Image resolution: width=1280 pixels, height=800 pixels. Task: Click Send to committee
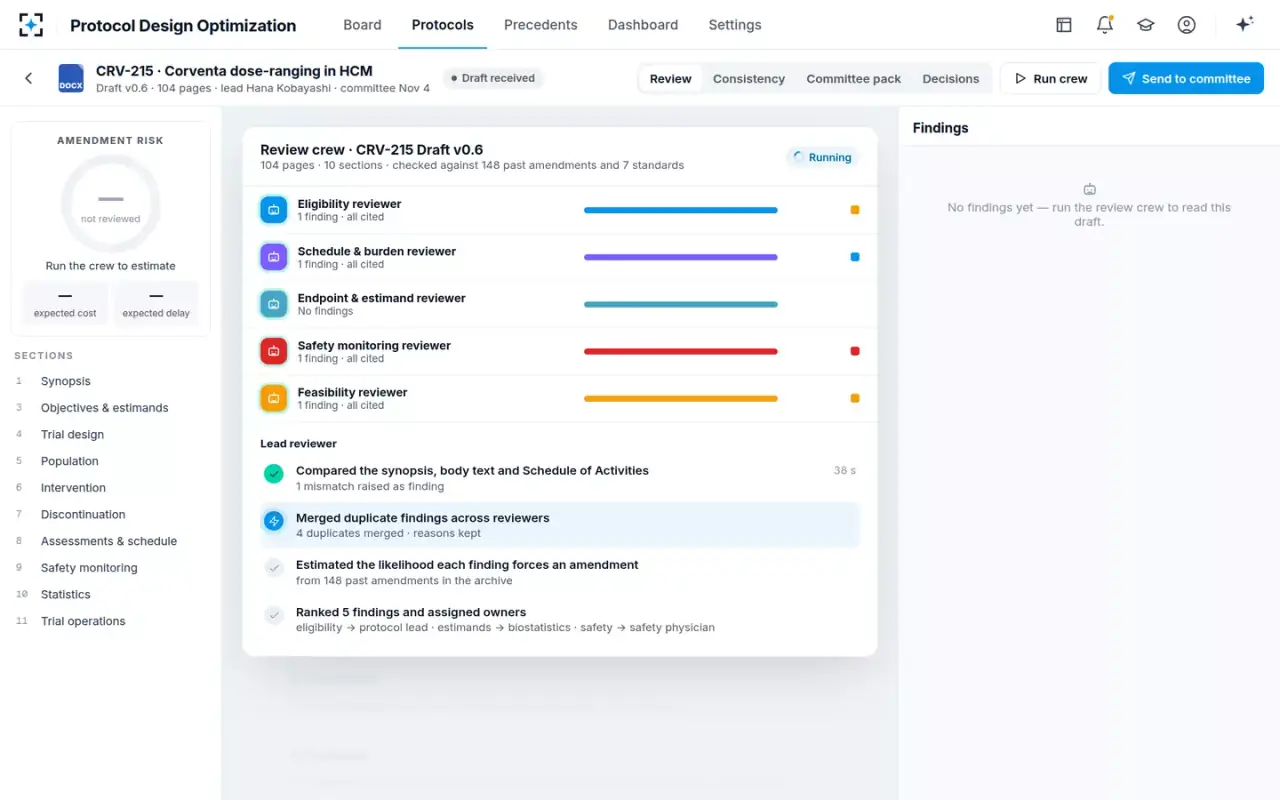point(1186,79)
